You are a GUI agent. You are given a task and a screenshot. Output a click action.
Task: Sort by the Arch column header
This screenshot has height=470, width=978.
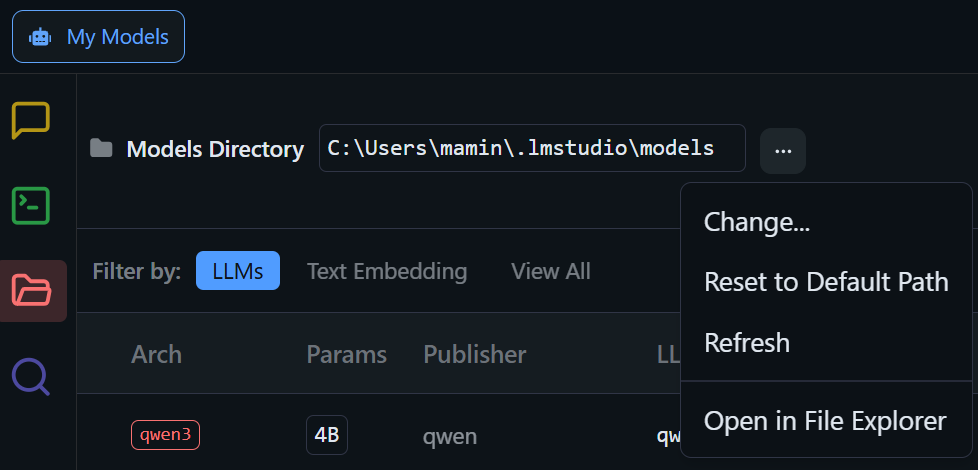(x=156, y=354)
